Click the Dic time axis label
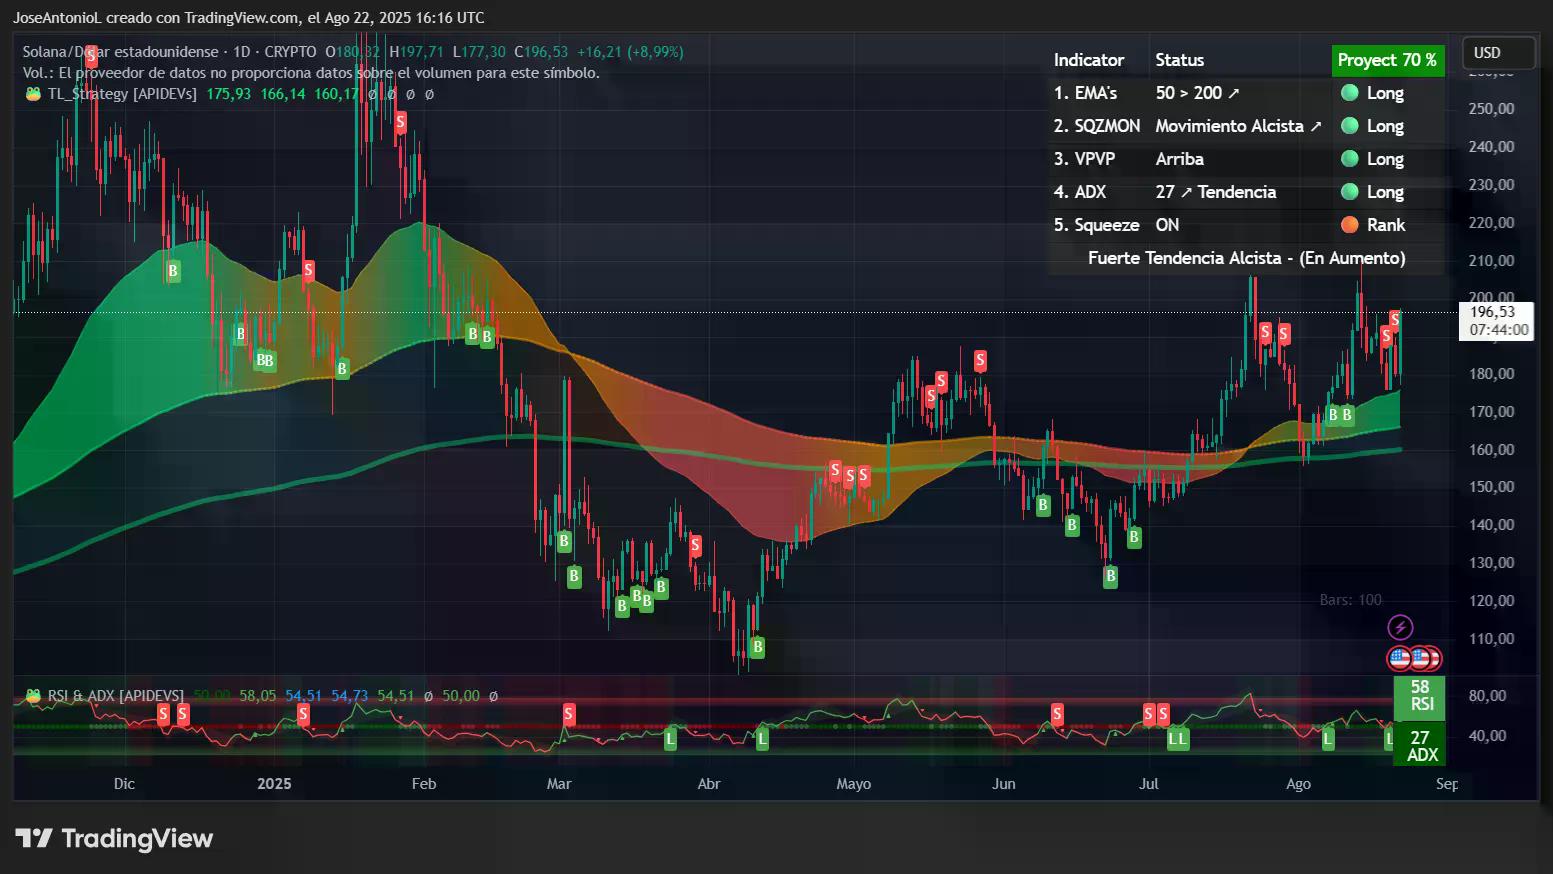The height and width of the screenshot is (874, 1553). click(x=124, y=784)
